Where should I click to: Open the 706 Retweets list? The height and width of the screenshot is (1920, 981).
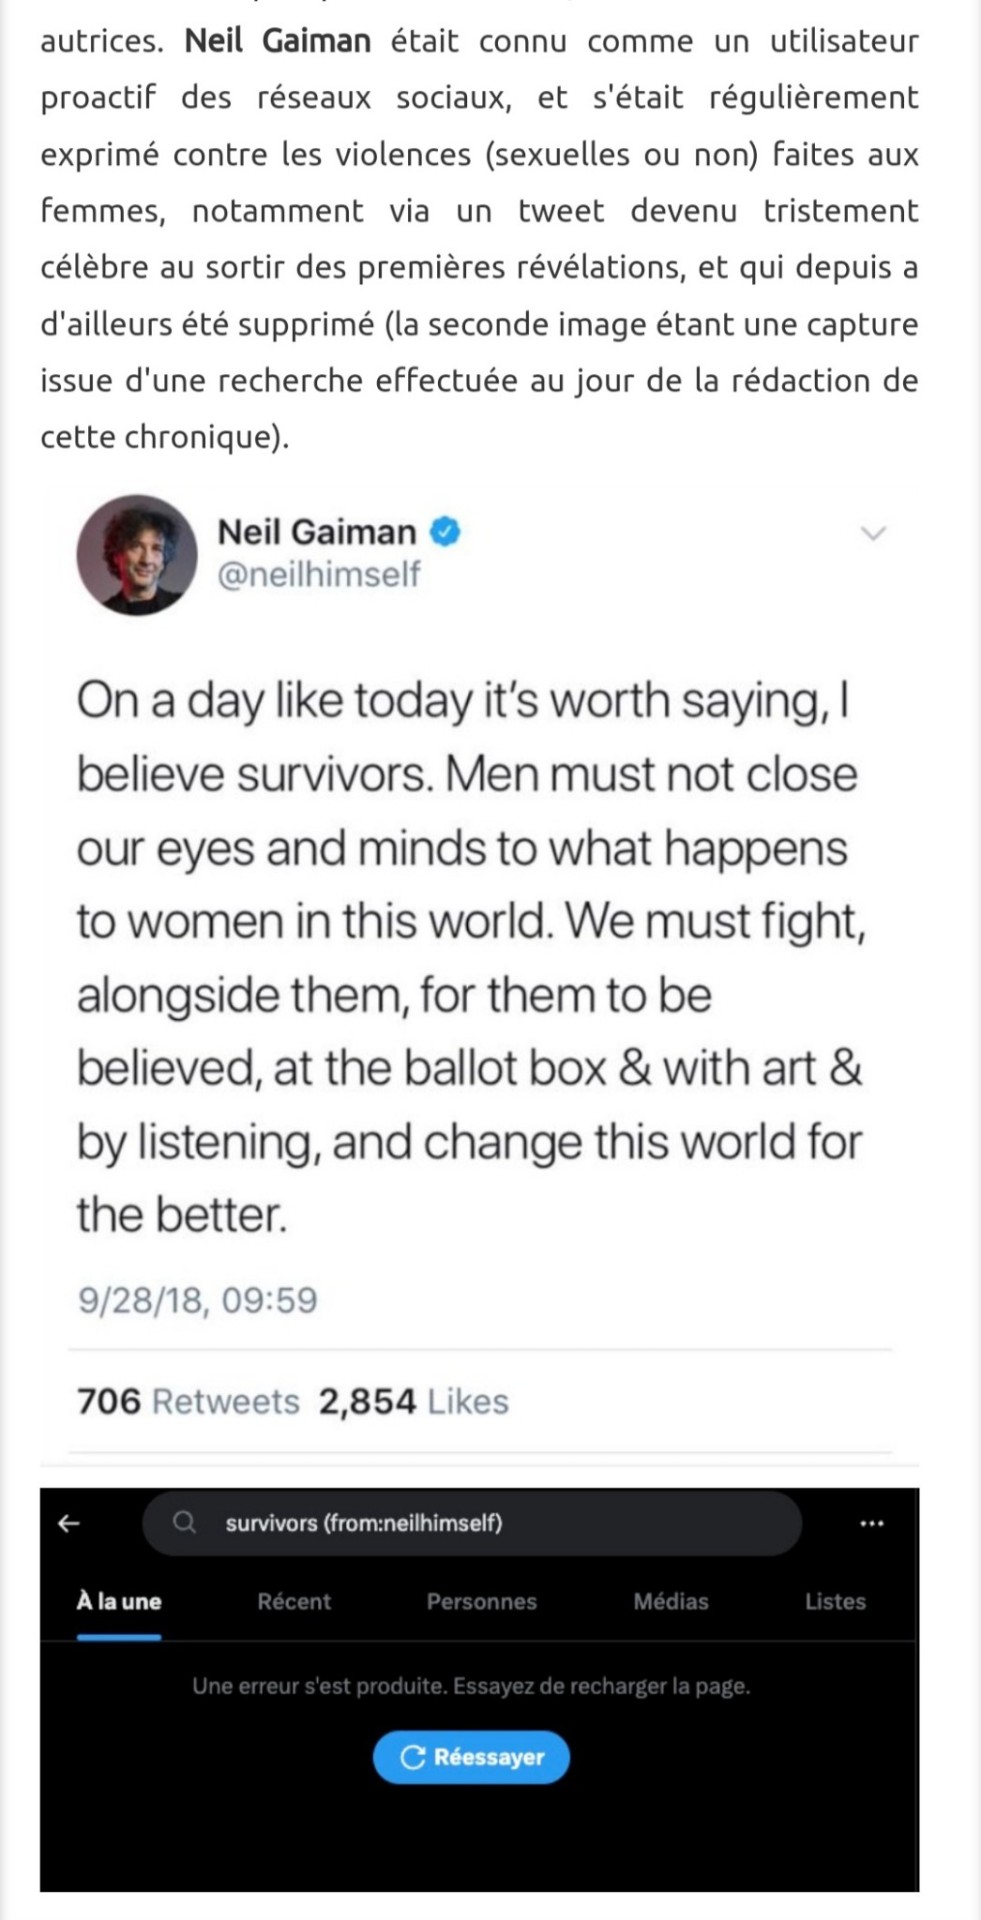(x=188, y=1401)
